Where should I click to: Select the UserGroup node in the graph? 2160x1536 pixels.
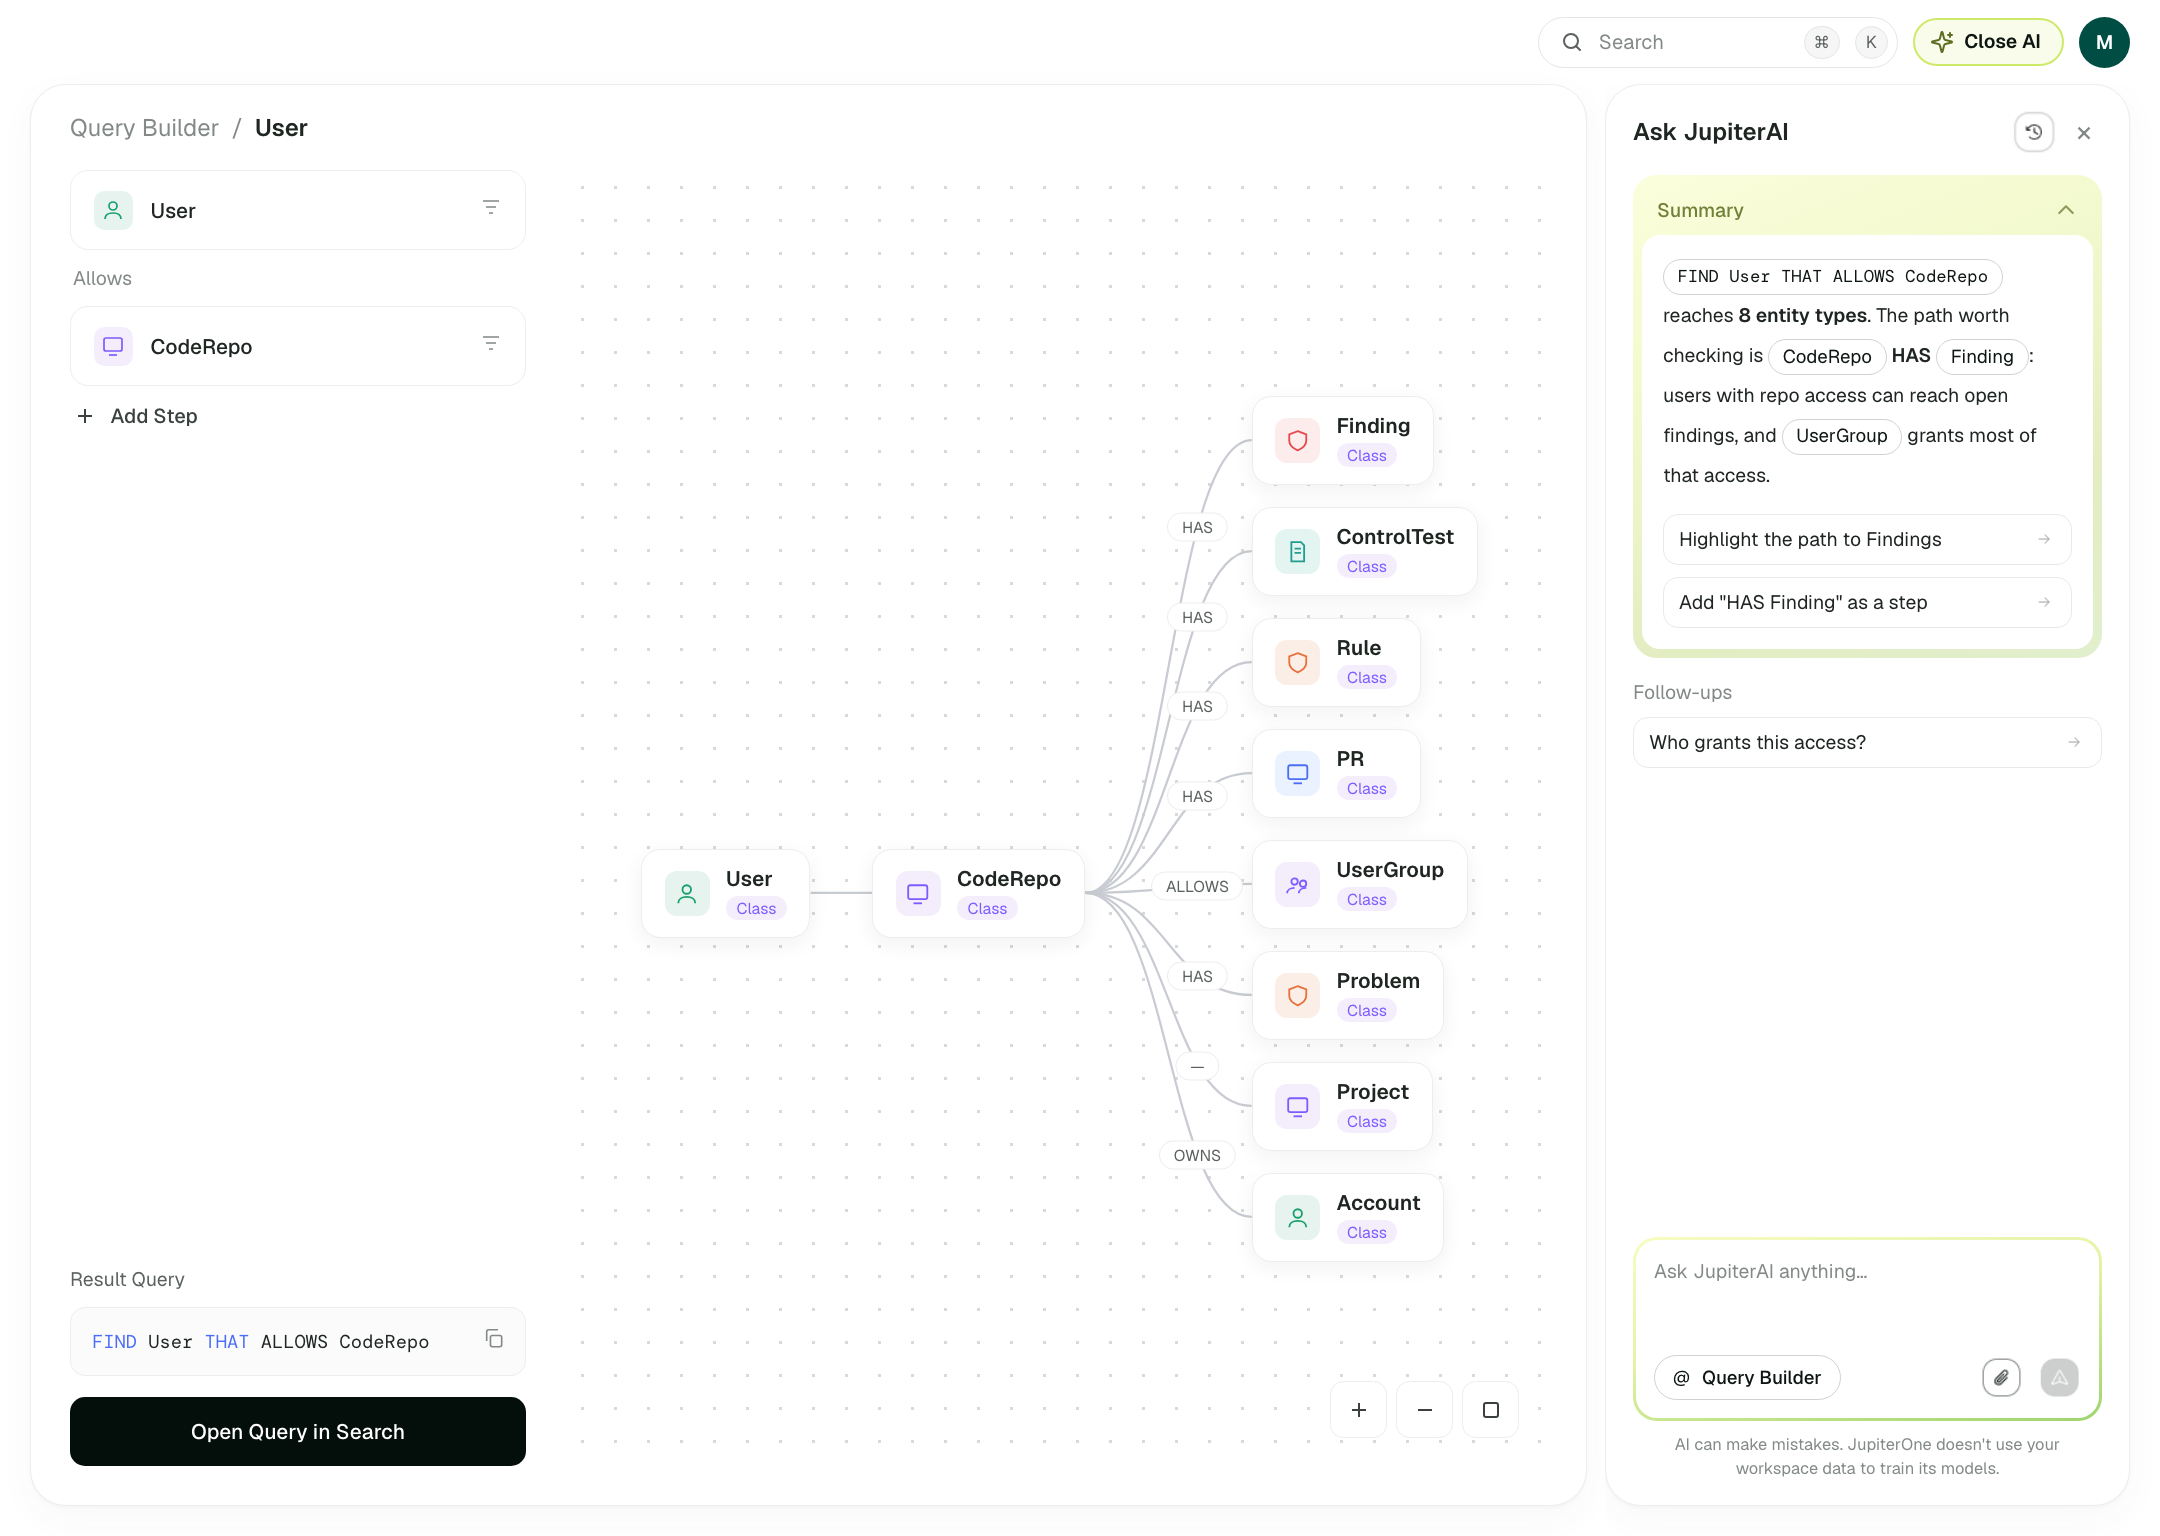click(x=1360, y=885)
